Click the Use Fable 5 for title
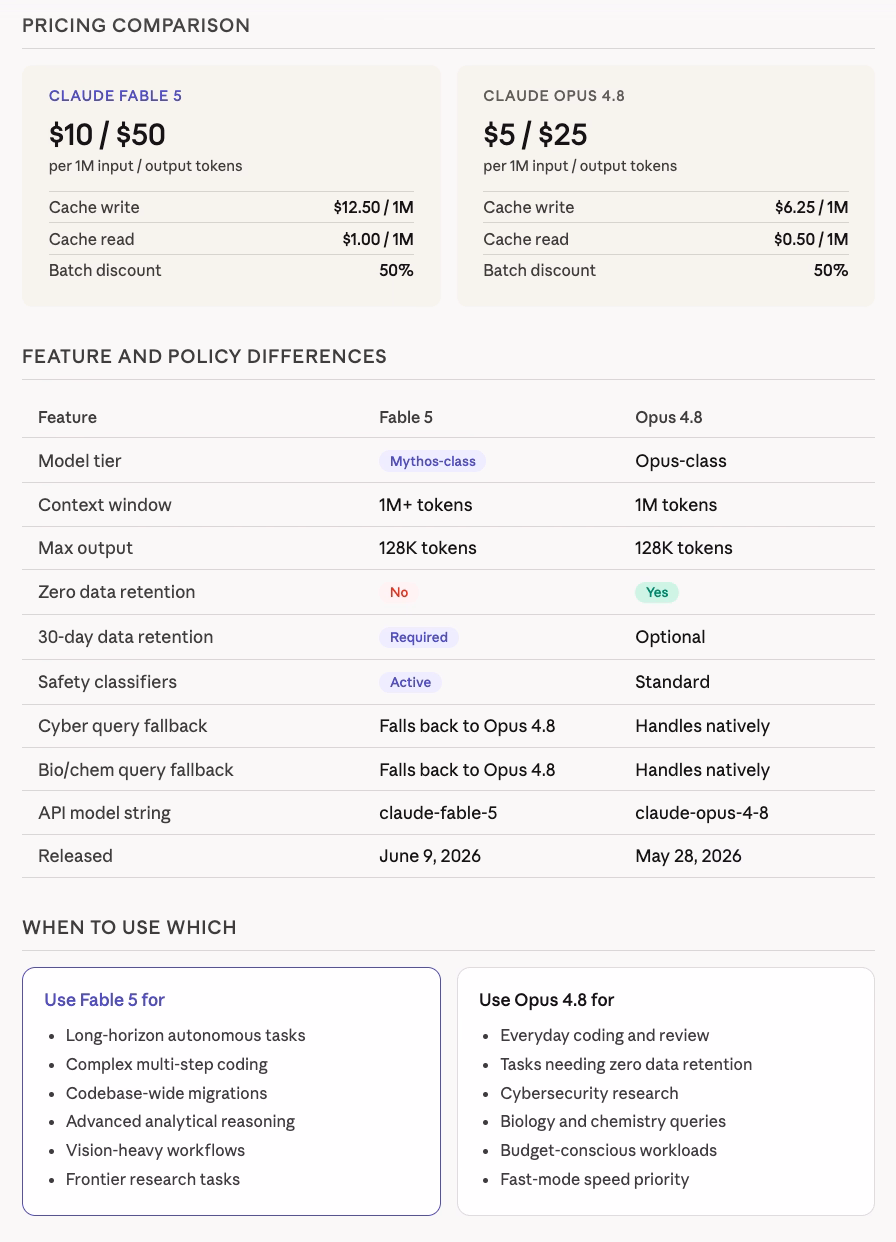This screenshot has height=1242, width=896. (x=104, y=1000)
